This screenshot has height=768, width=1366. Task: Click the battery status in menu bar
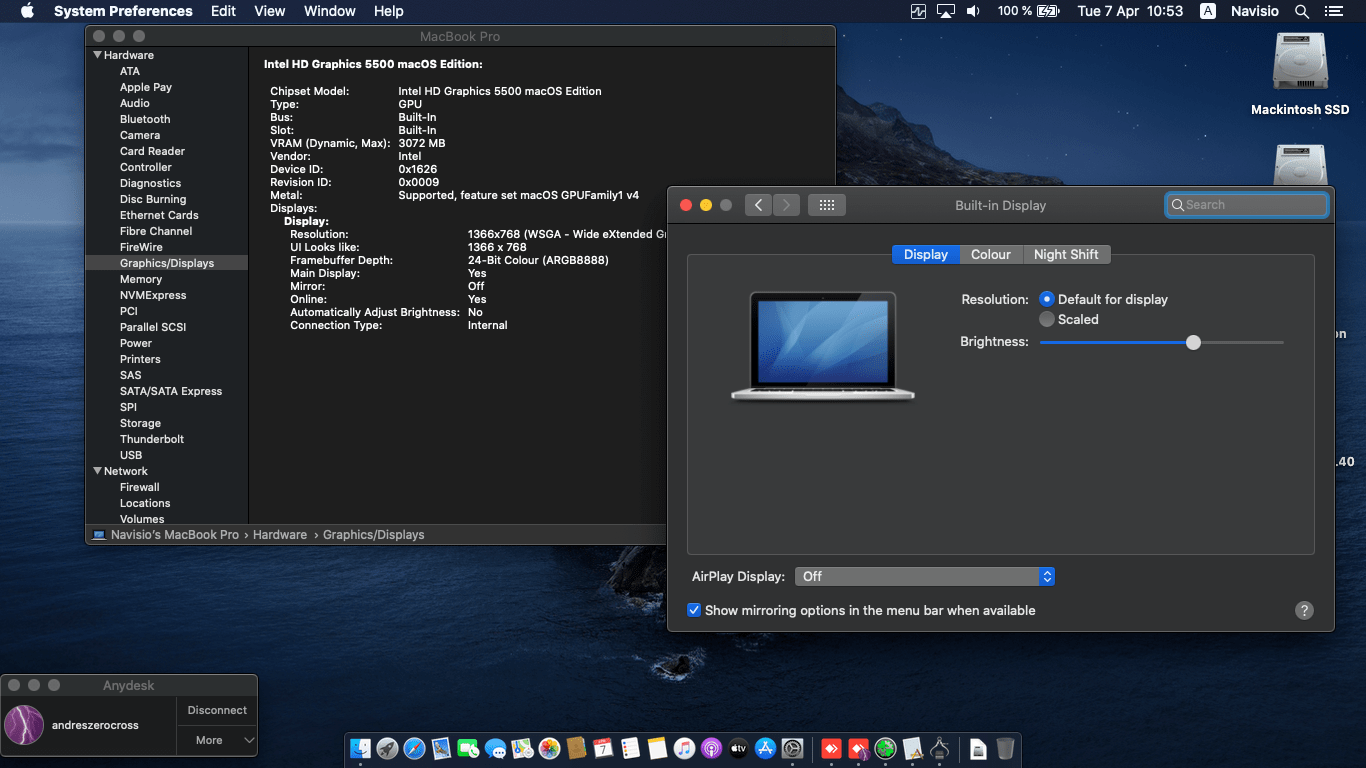point(1028,11)
